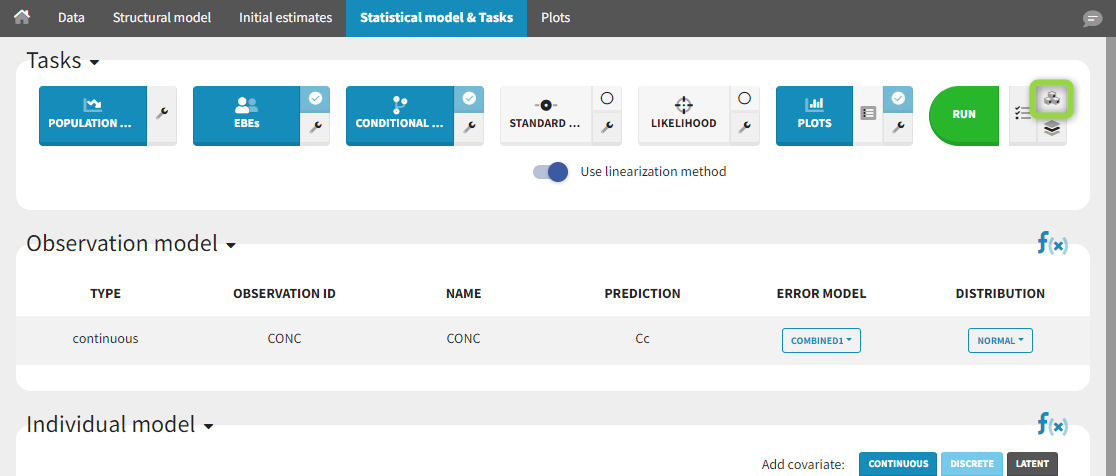The image size is (1116, 476).
Task: Click the highlighted green-bordered icon beside Run
Action: [1051, 99]
